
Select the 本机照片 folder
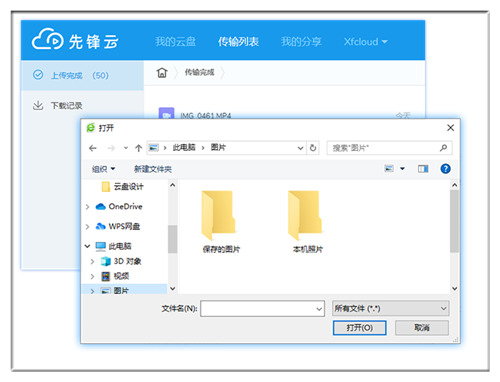pyautogui.click(x=307, y=221)
